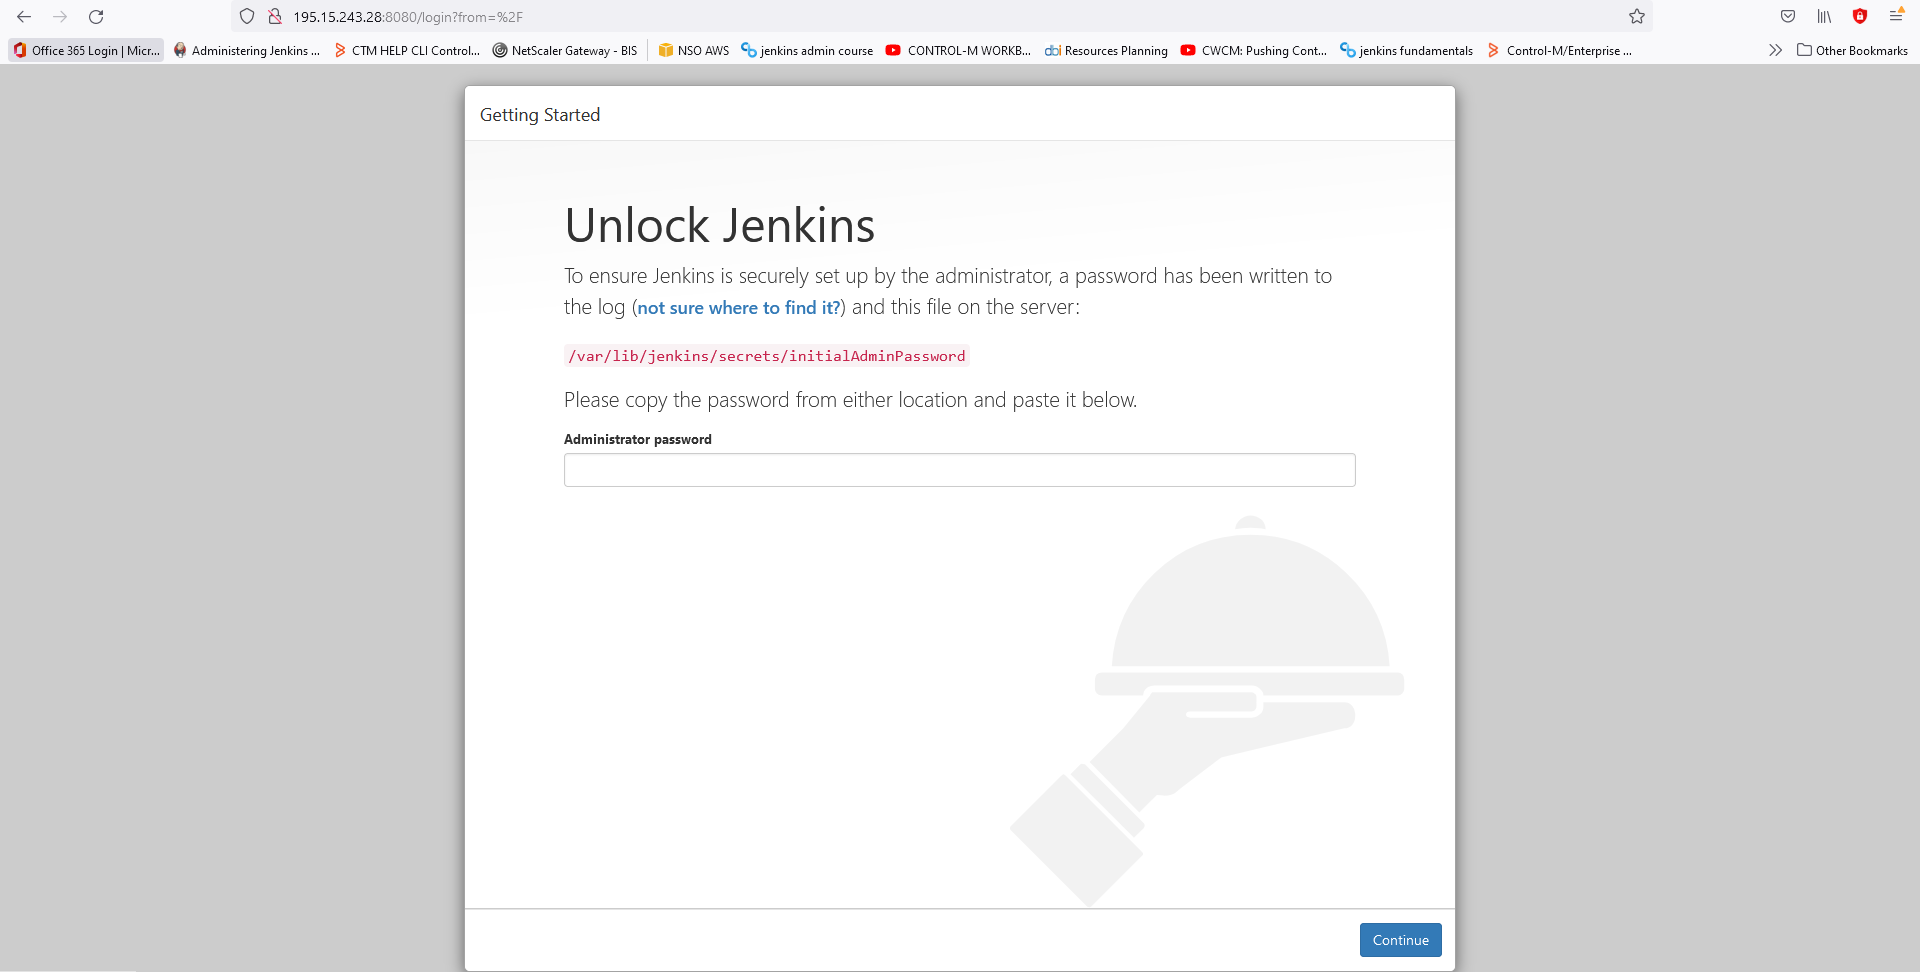Bookmark this page with the star icon
Image resolution: width=1920 pixels, height=972 pixels.
click(x=1637, y=17)
